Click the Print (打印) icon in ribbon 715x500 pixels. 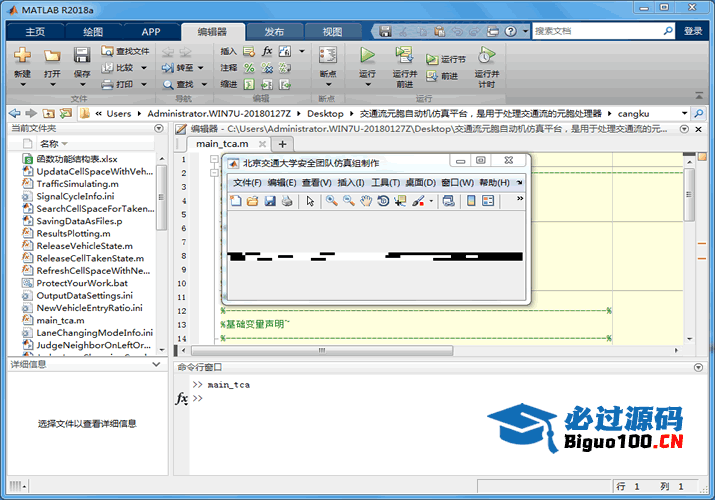coord(107,84)
